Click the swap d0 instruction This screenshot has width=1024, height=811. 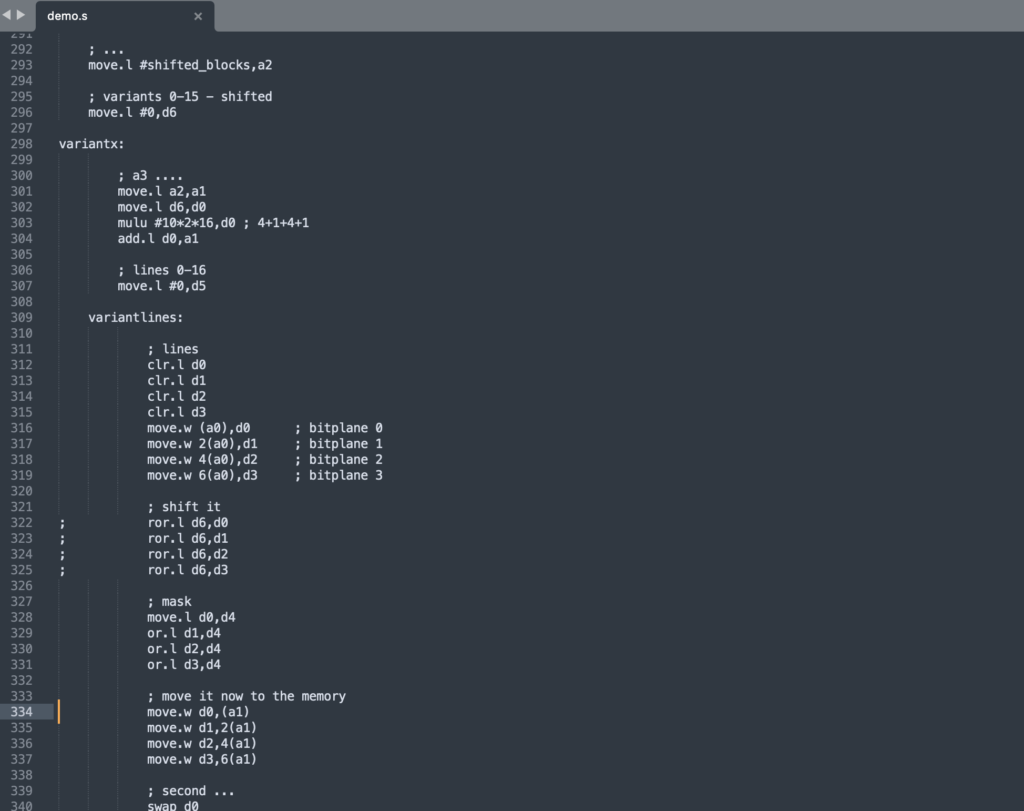tap(173, 806)
